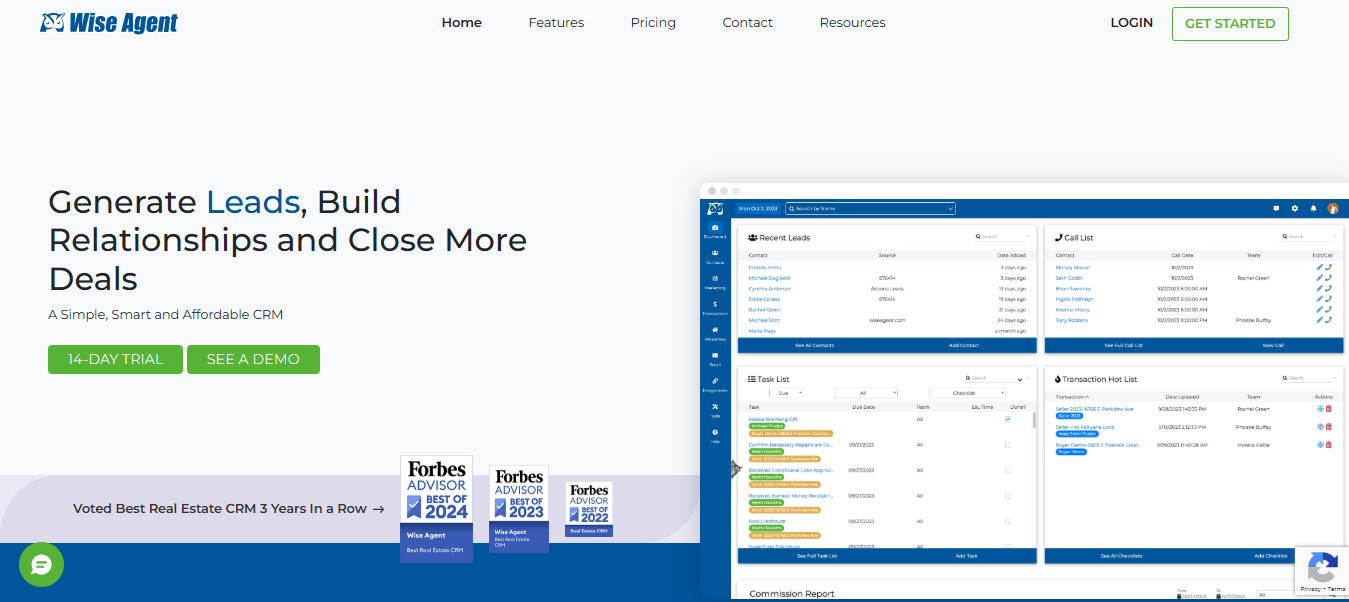Viewport: 1349px width, 602px height.
Task: Click the owl logo inside the dashboard
Action: point(715,208)
